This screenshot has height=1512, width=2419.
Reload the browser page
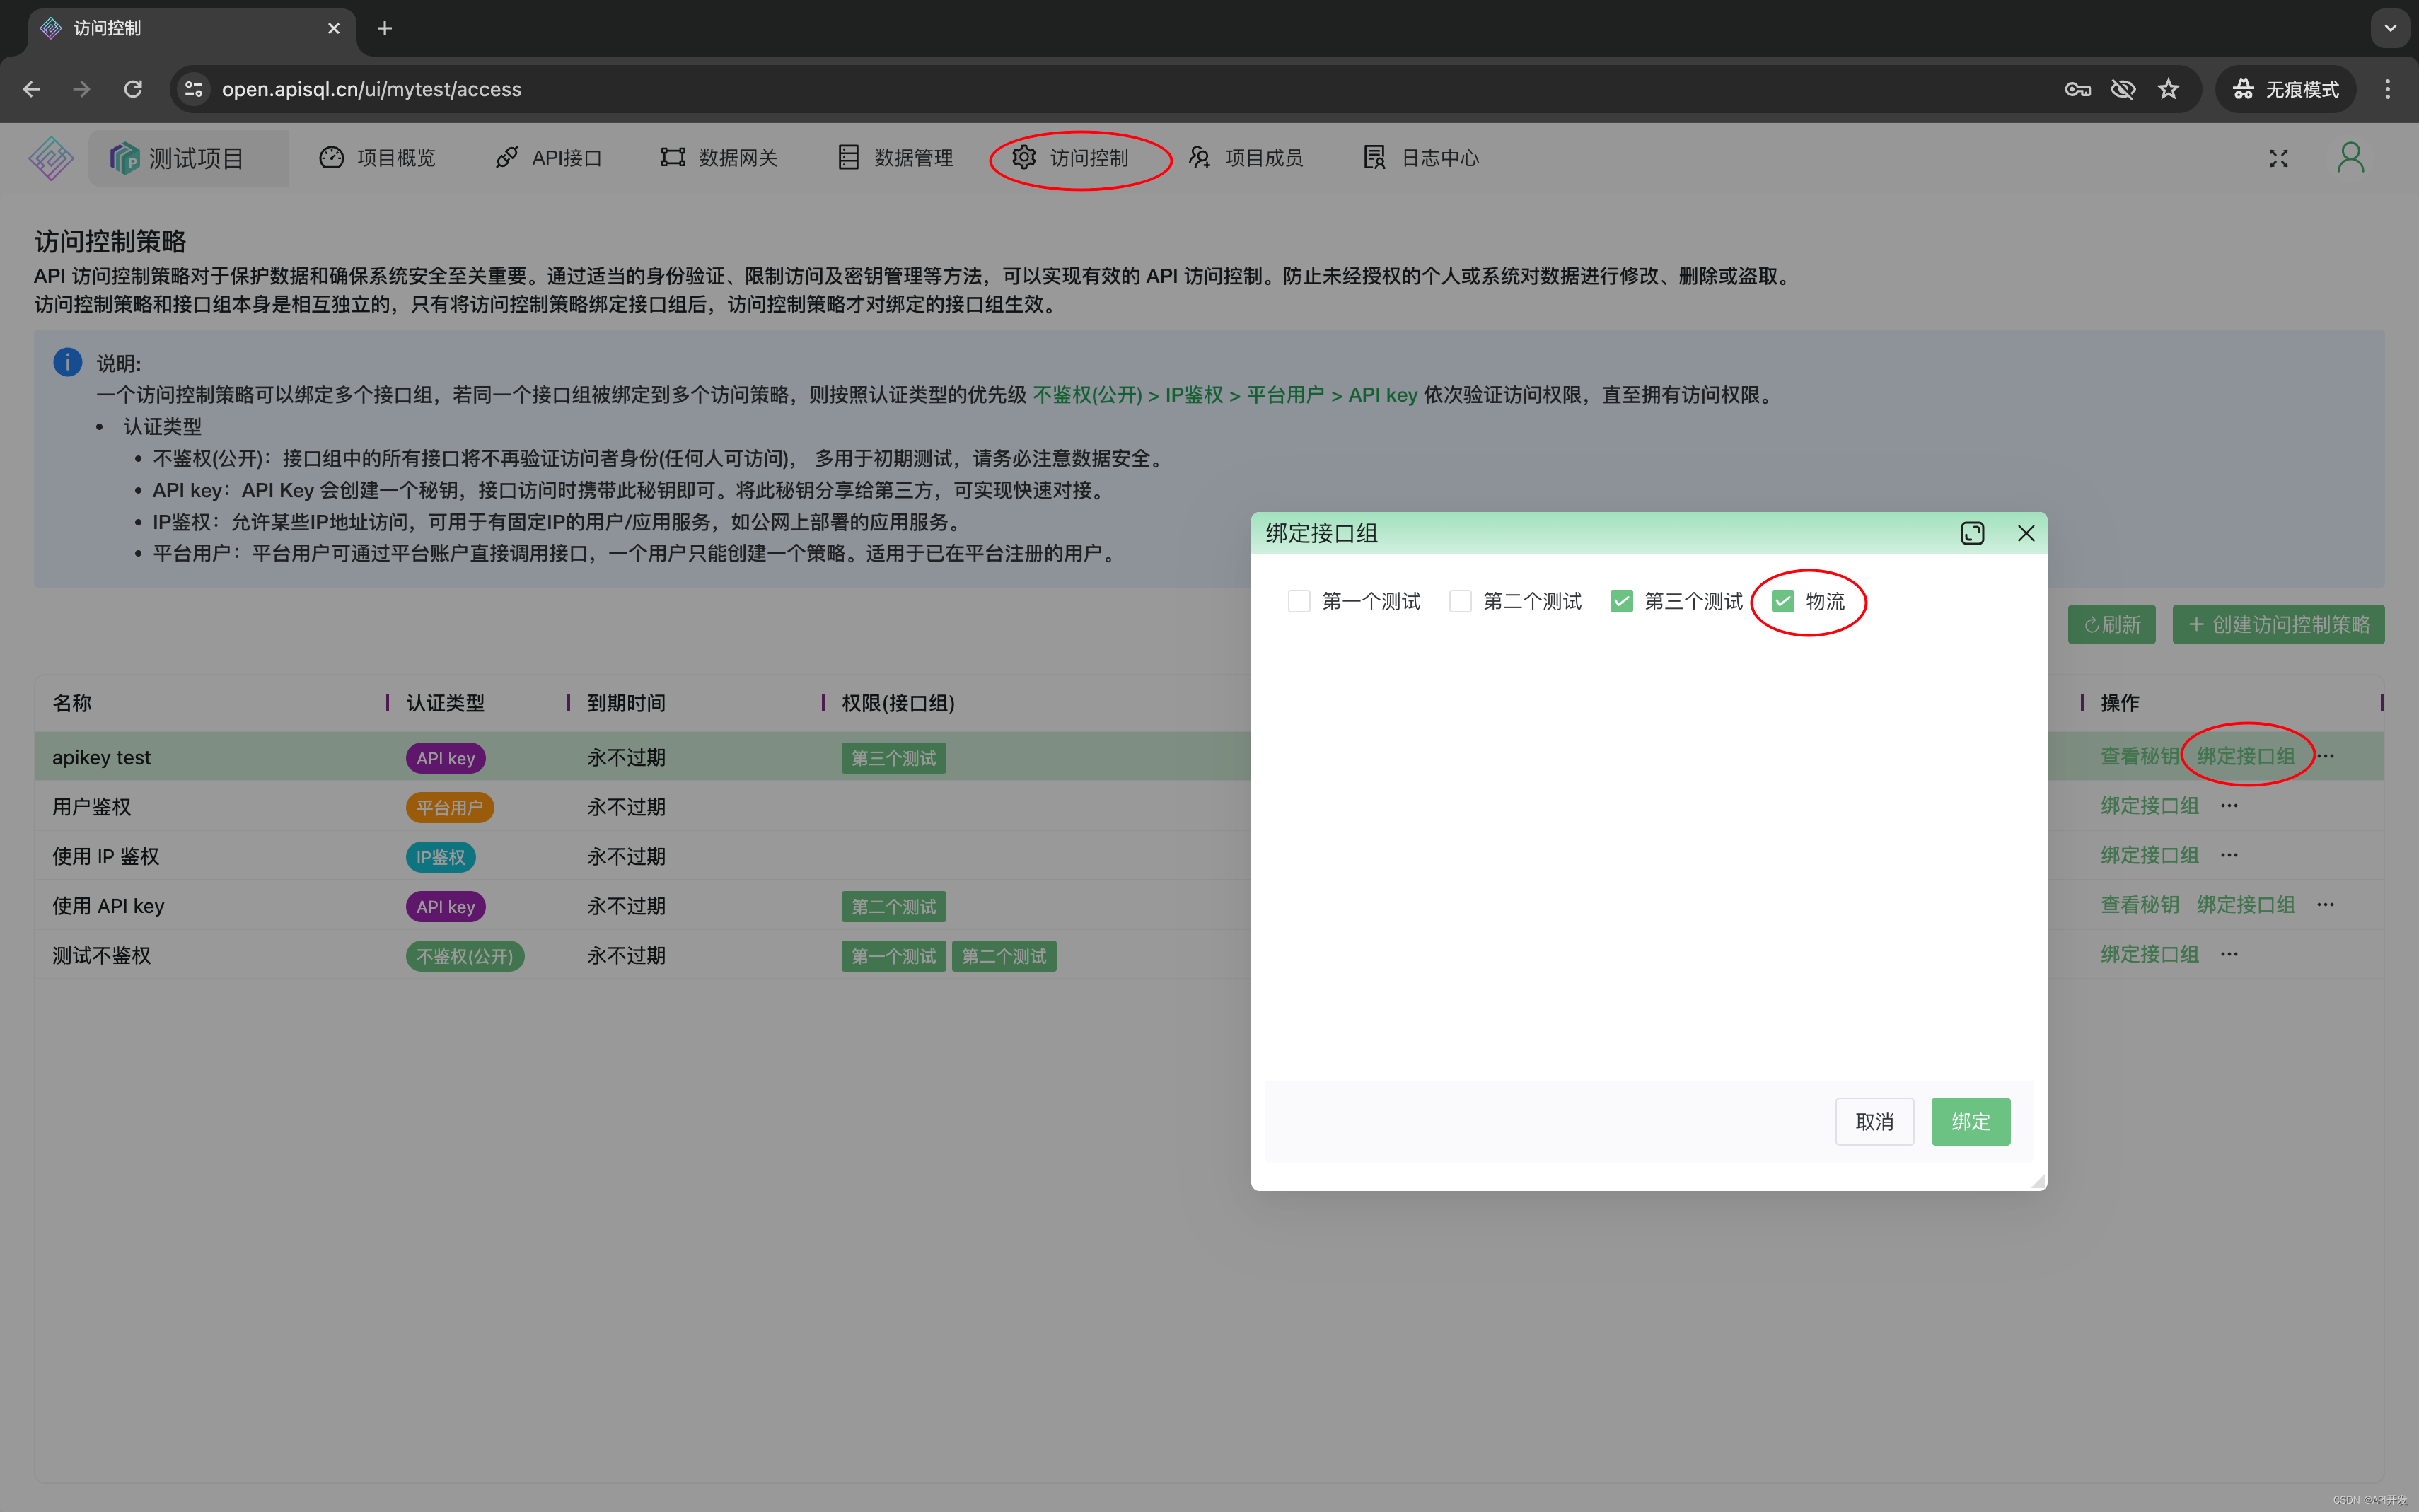[133, 89]
